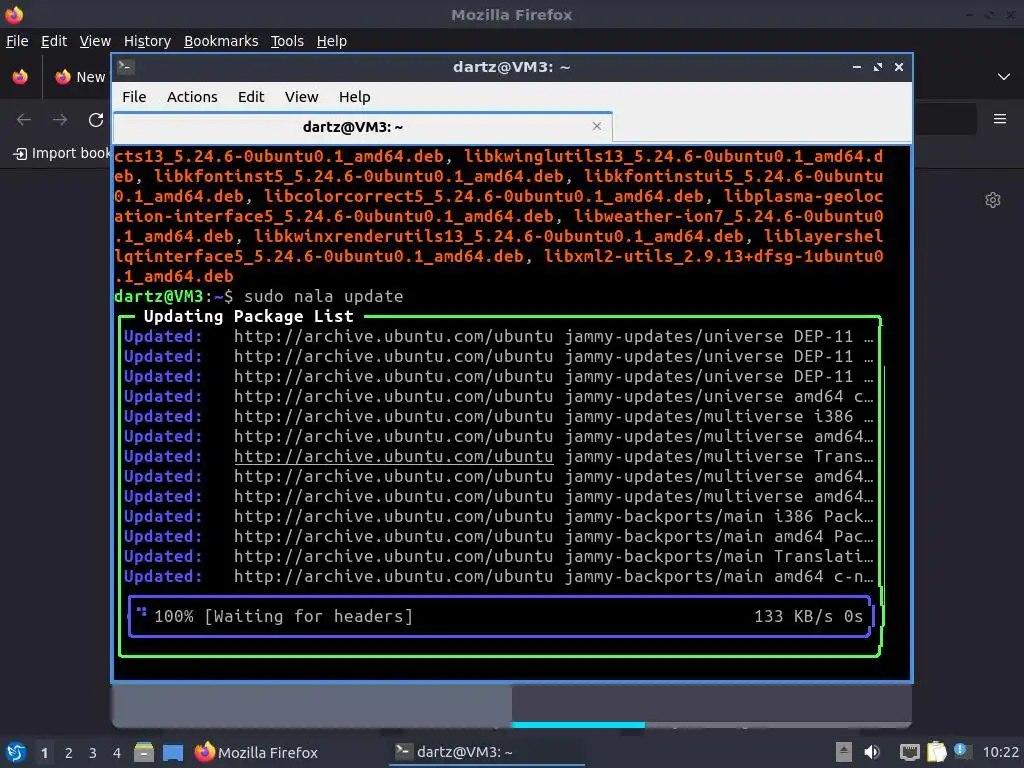Open the network connection tray icon
The width and height of the screenshot is (1024, 768).
(x=909, y=752)
